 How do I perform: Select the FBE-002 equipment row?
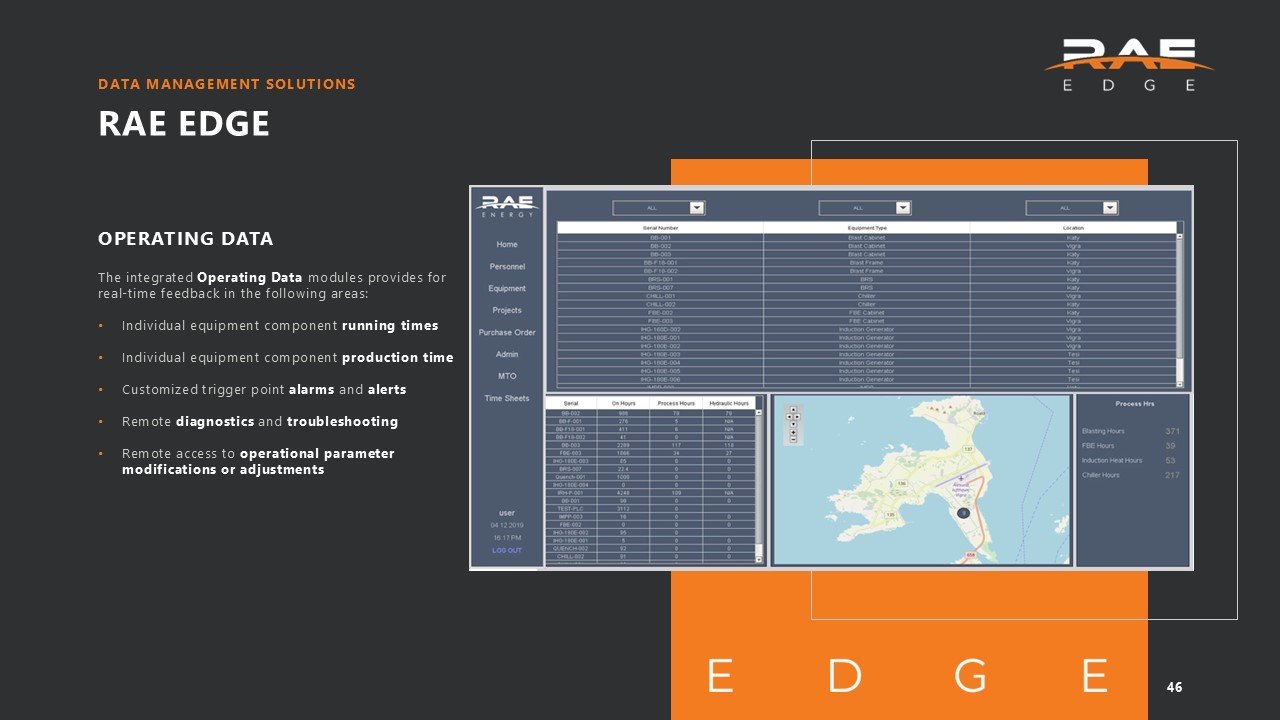867,313
